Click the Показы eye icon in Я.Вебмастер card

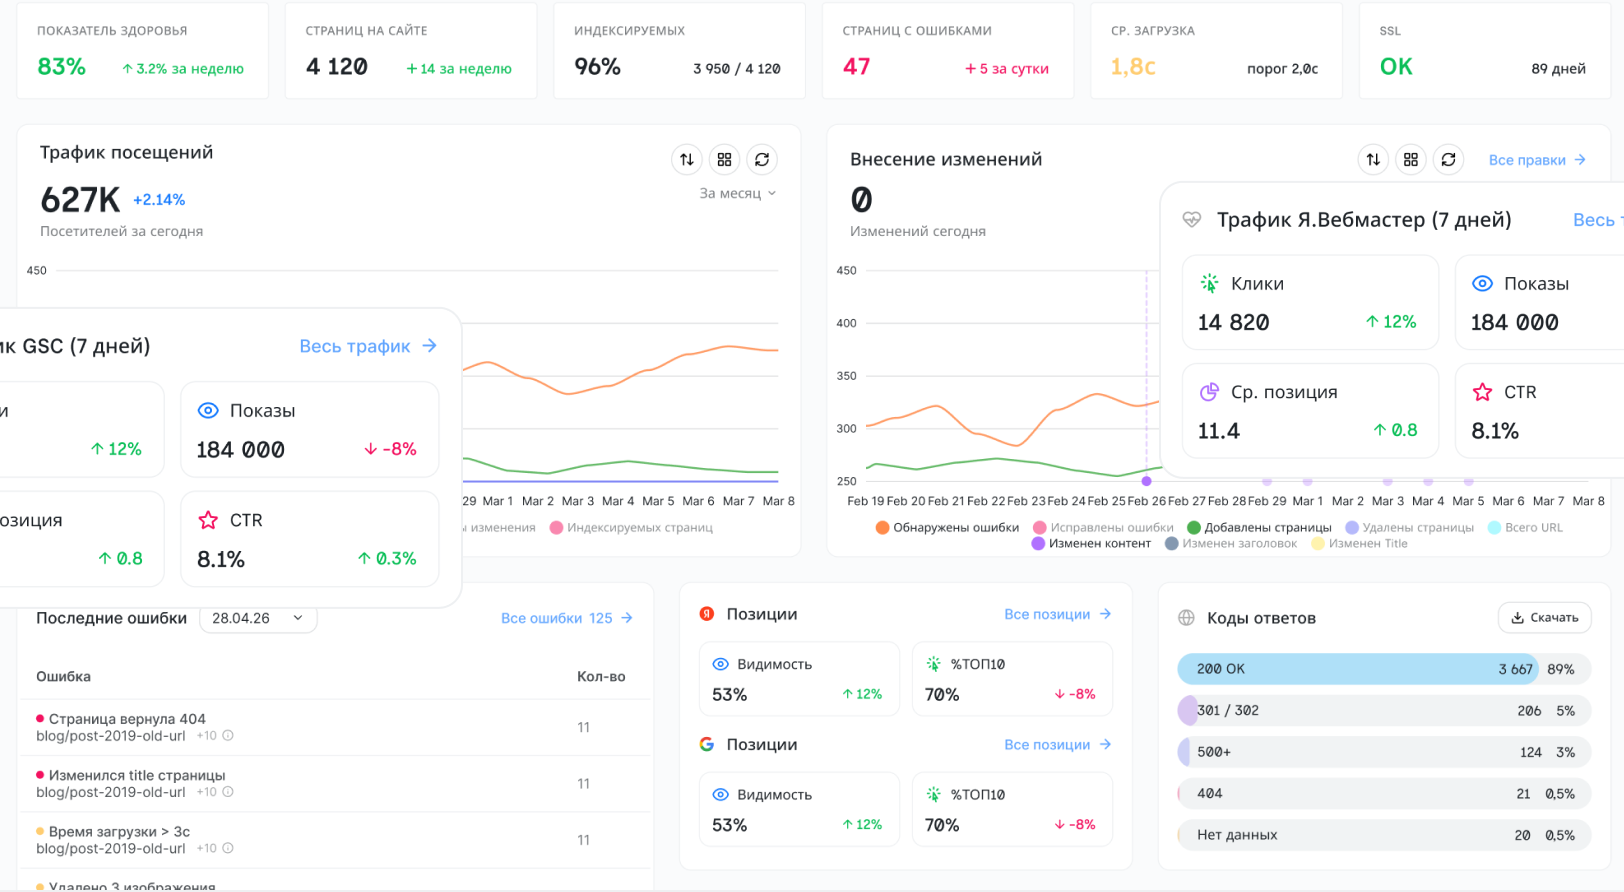tap(1482, 283)
